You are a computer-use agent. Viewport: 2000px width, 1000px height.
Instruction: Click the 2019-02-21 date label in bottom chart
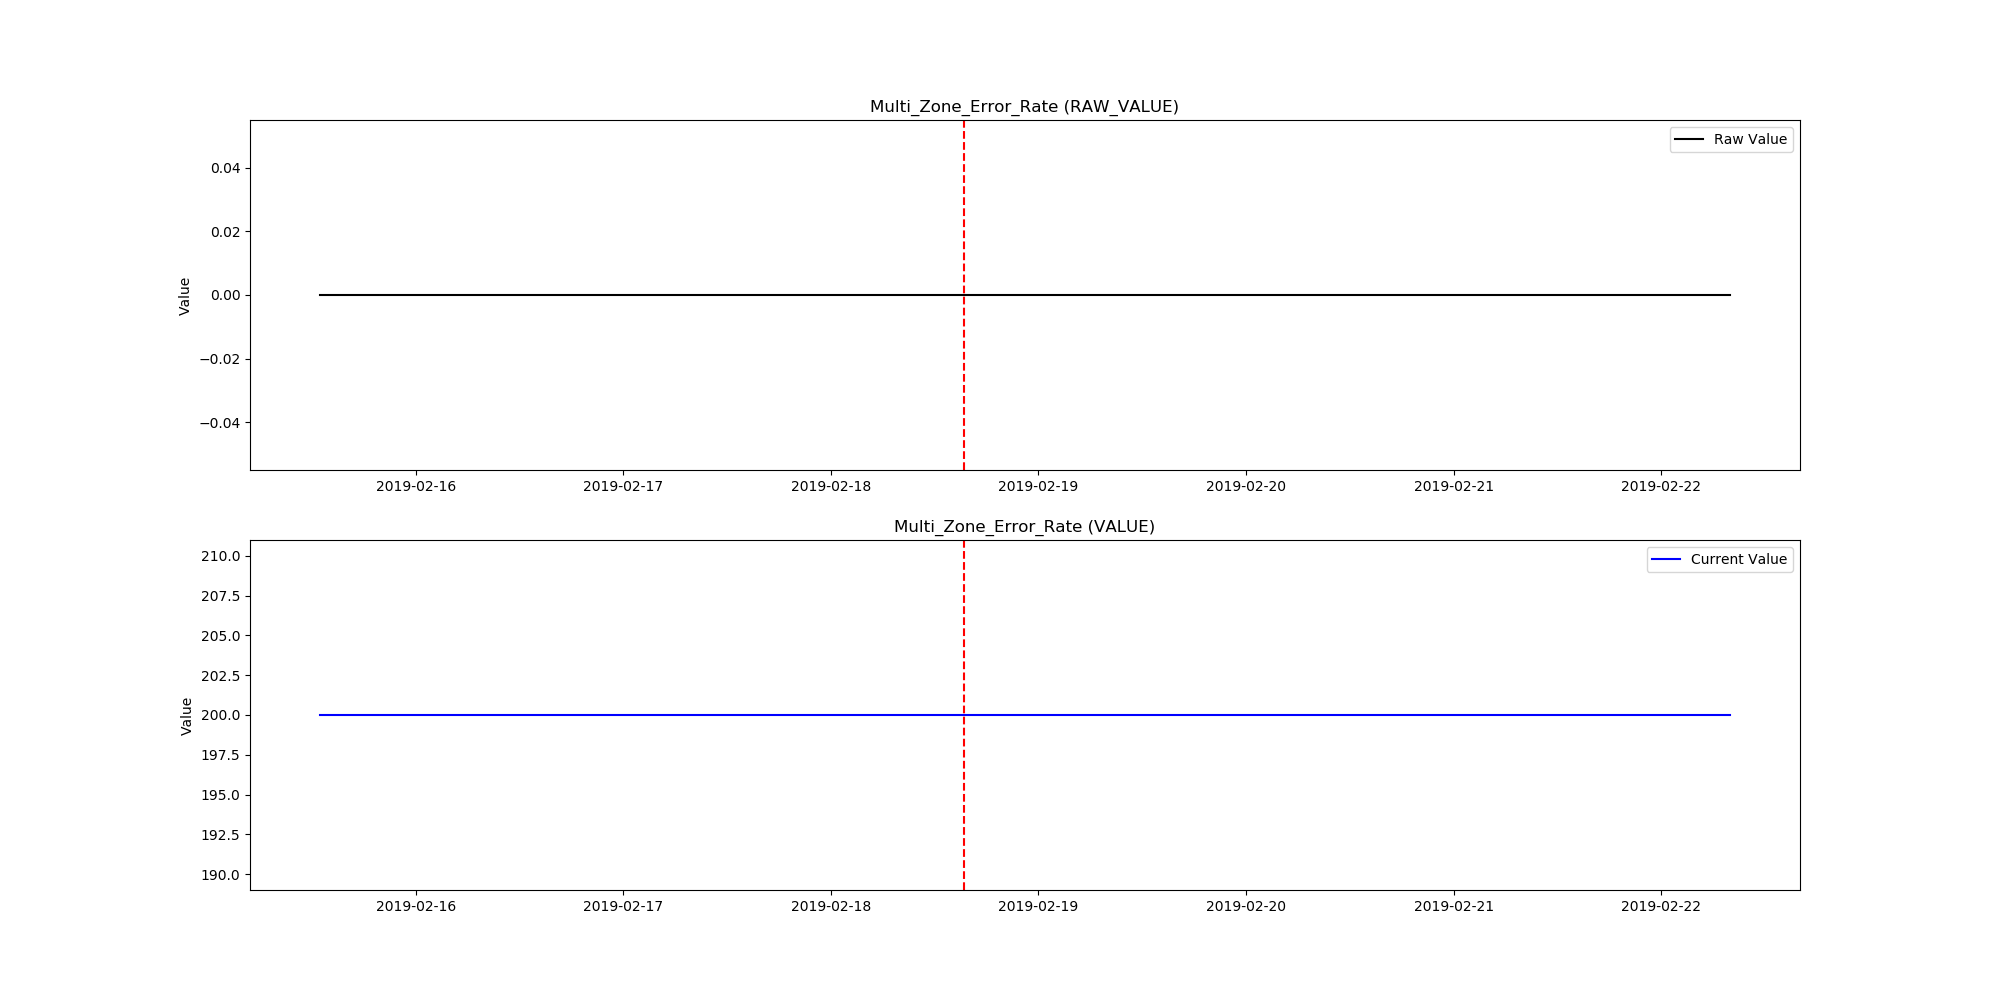pos(1454,906)
